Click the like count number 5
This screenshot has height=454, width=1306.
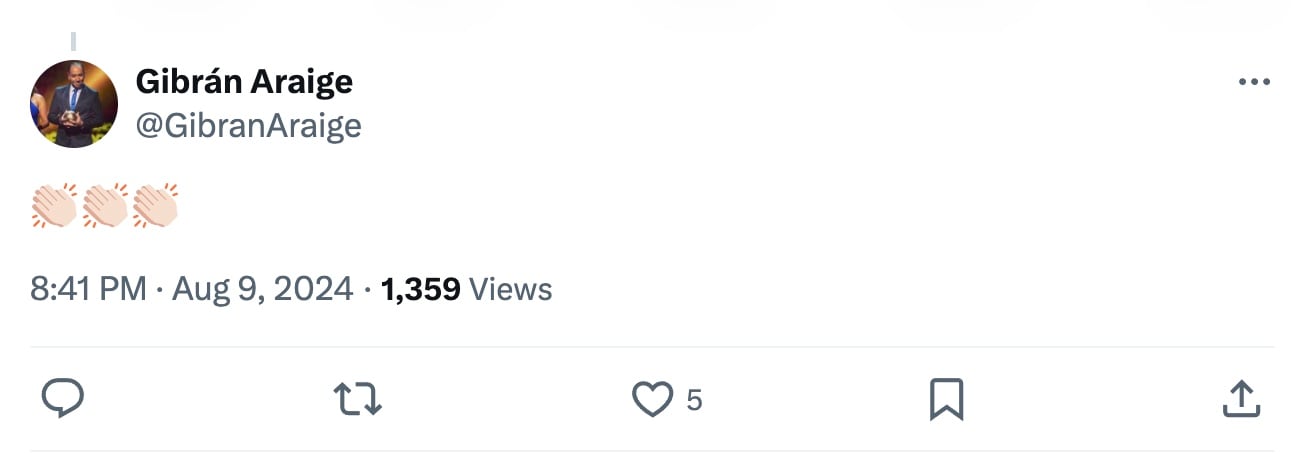coord(694,401)
